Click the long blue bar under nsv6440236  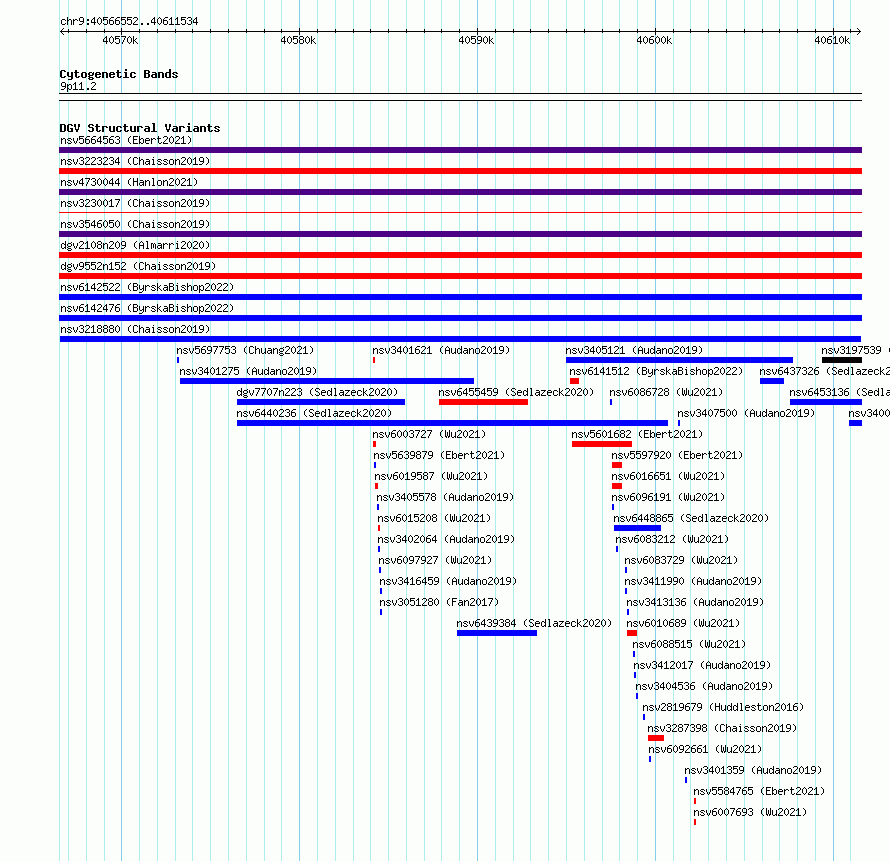click(x=452, y=423)
